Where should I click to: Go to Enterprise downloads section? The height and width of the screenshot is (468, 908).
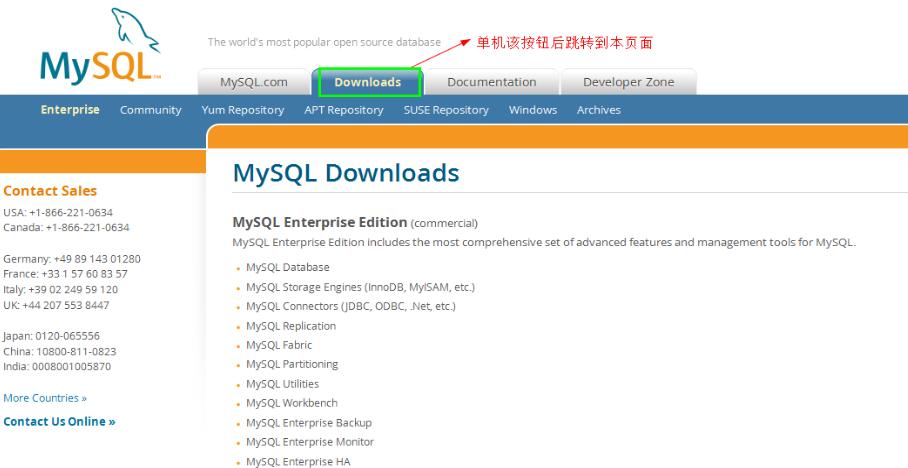click(70, 109)
